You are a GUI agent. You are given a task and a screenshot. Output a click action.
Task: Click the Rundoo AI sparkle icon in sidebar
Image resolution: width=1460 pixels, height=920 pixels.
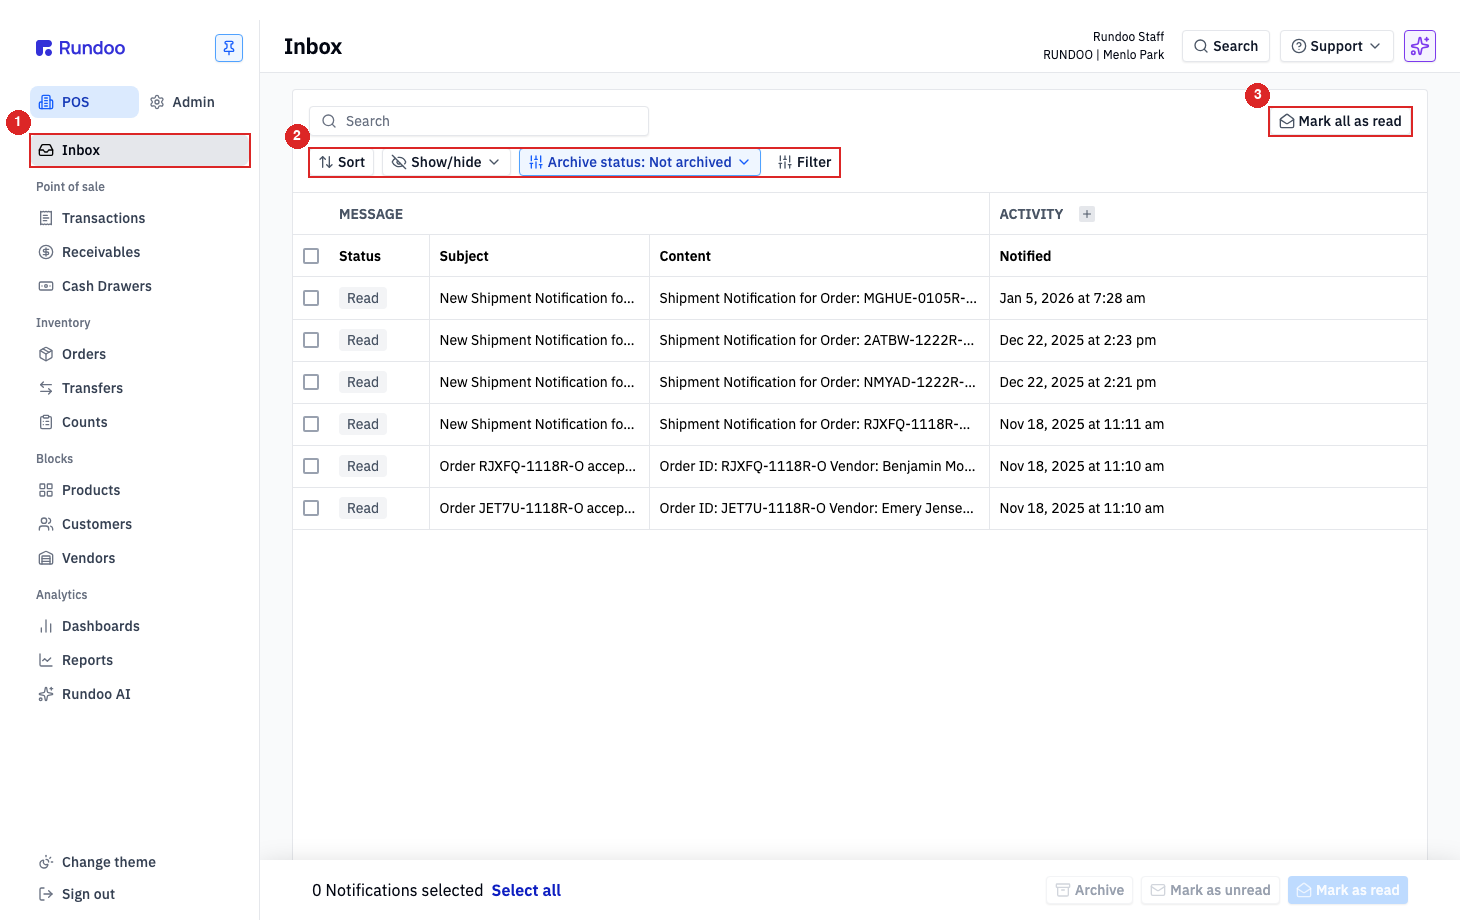click(x=46, y=694)
